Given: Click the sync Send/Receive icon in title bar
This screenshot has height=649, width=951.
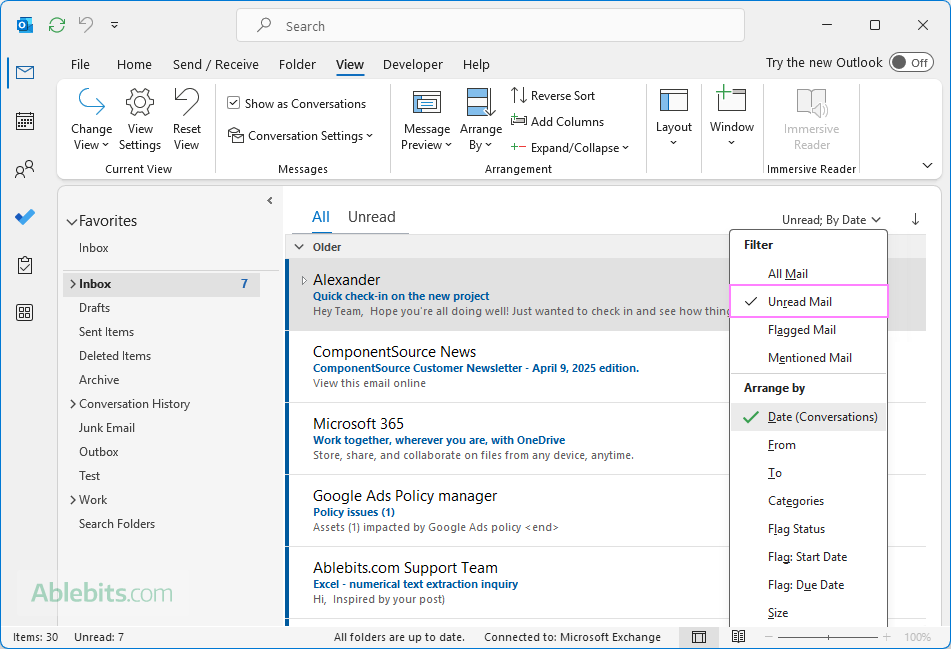Looking at the screenshot, I should pyautogui.click(x=57, y=25).
